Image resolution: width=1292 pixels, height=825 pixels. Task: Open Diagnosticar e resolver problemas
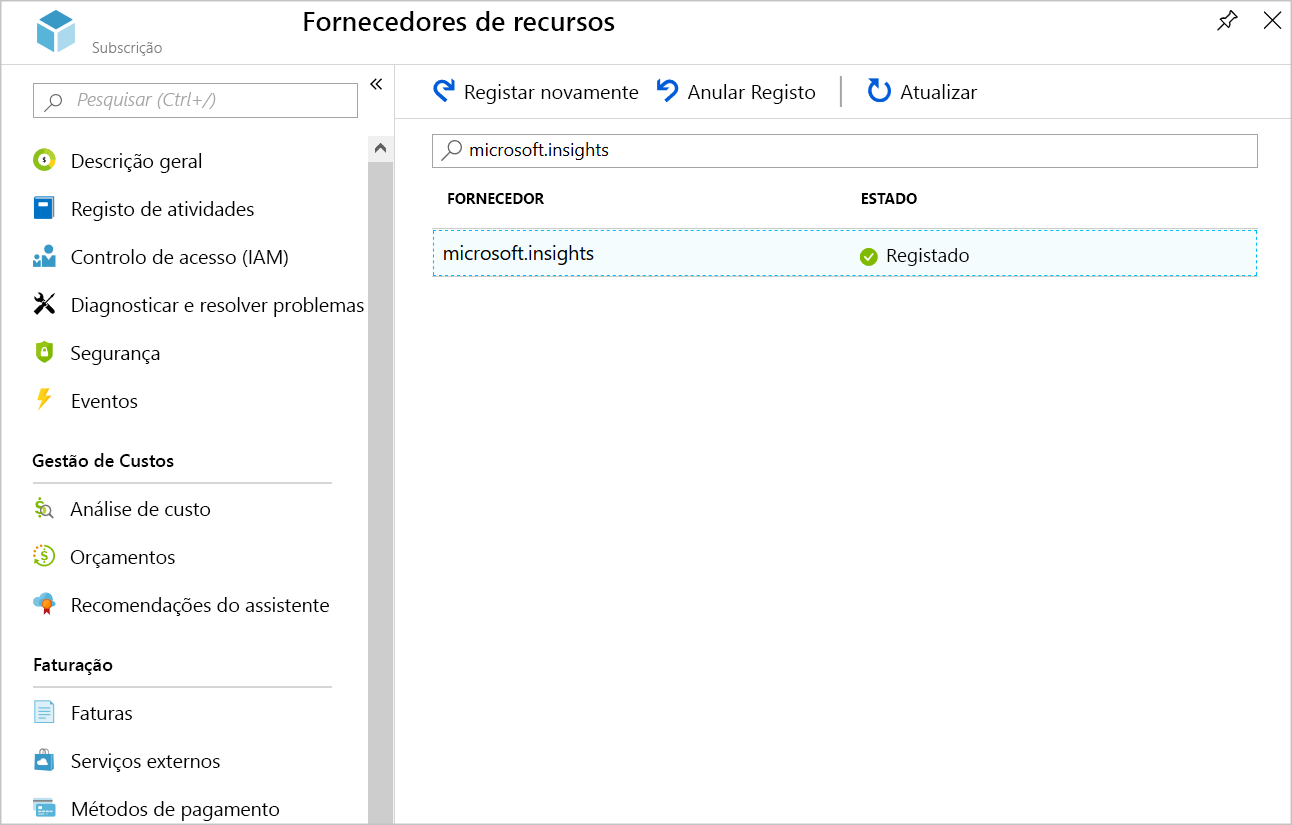[217, 305]
